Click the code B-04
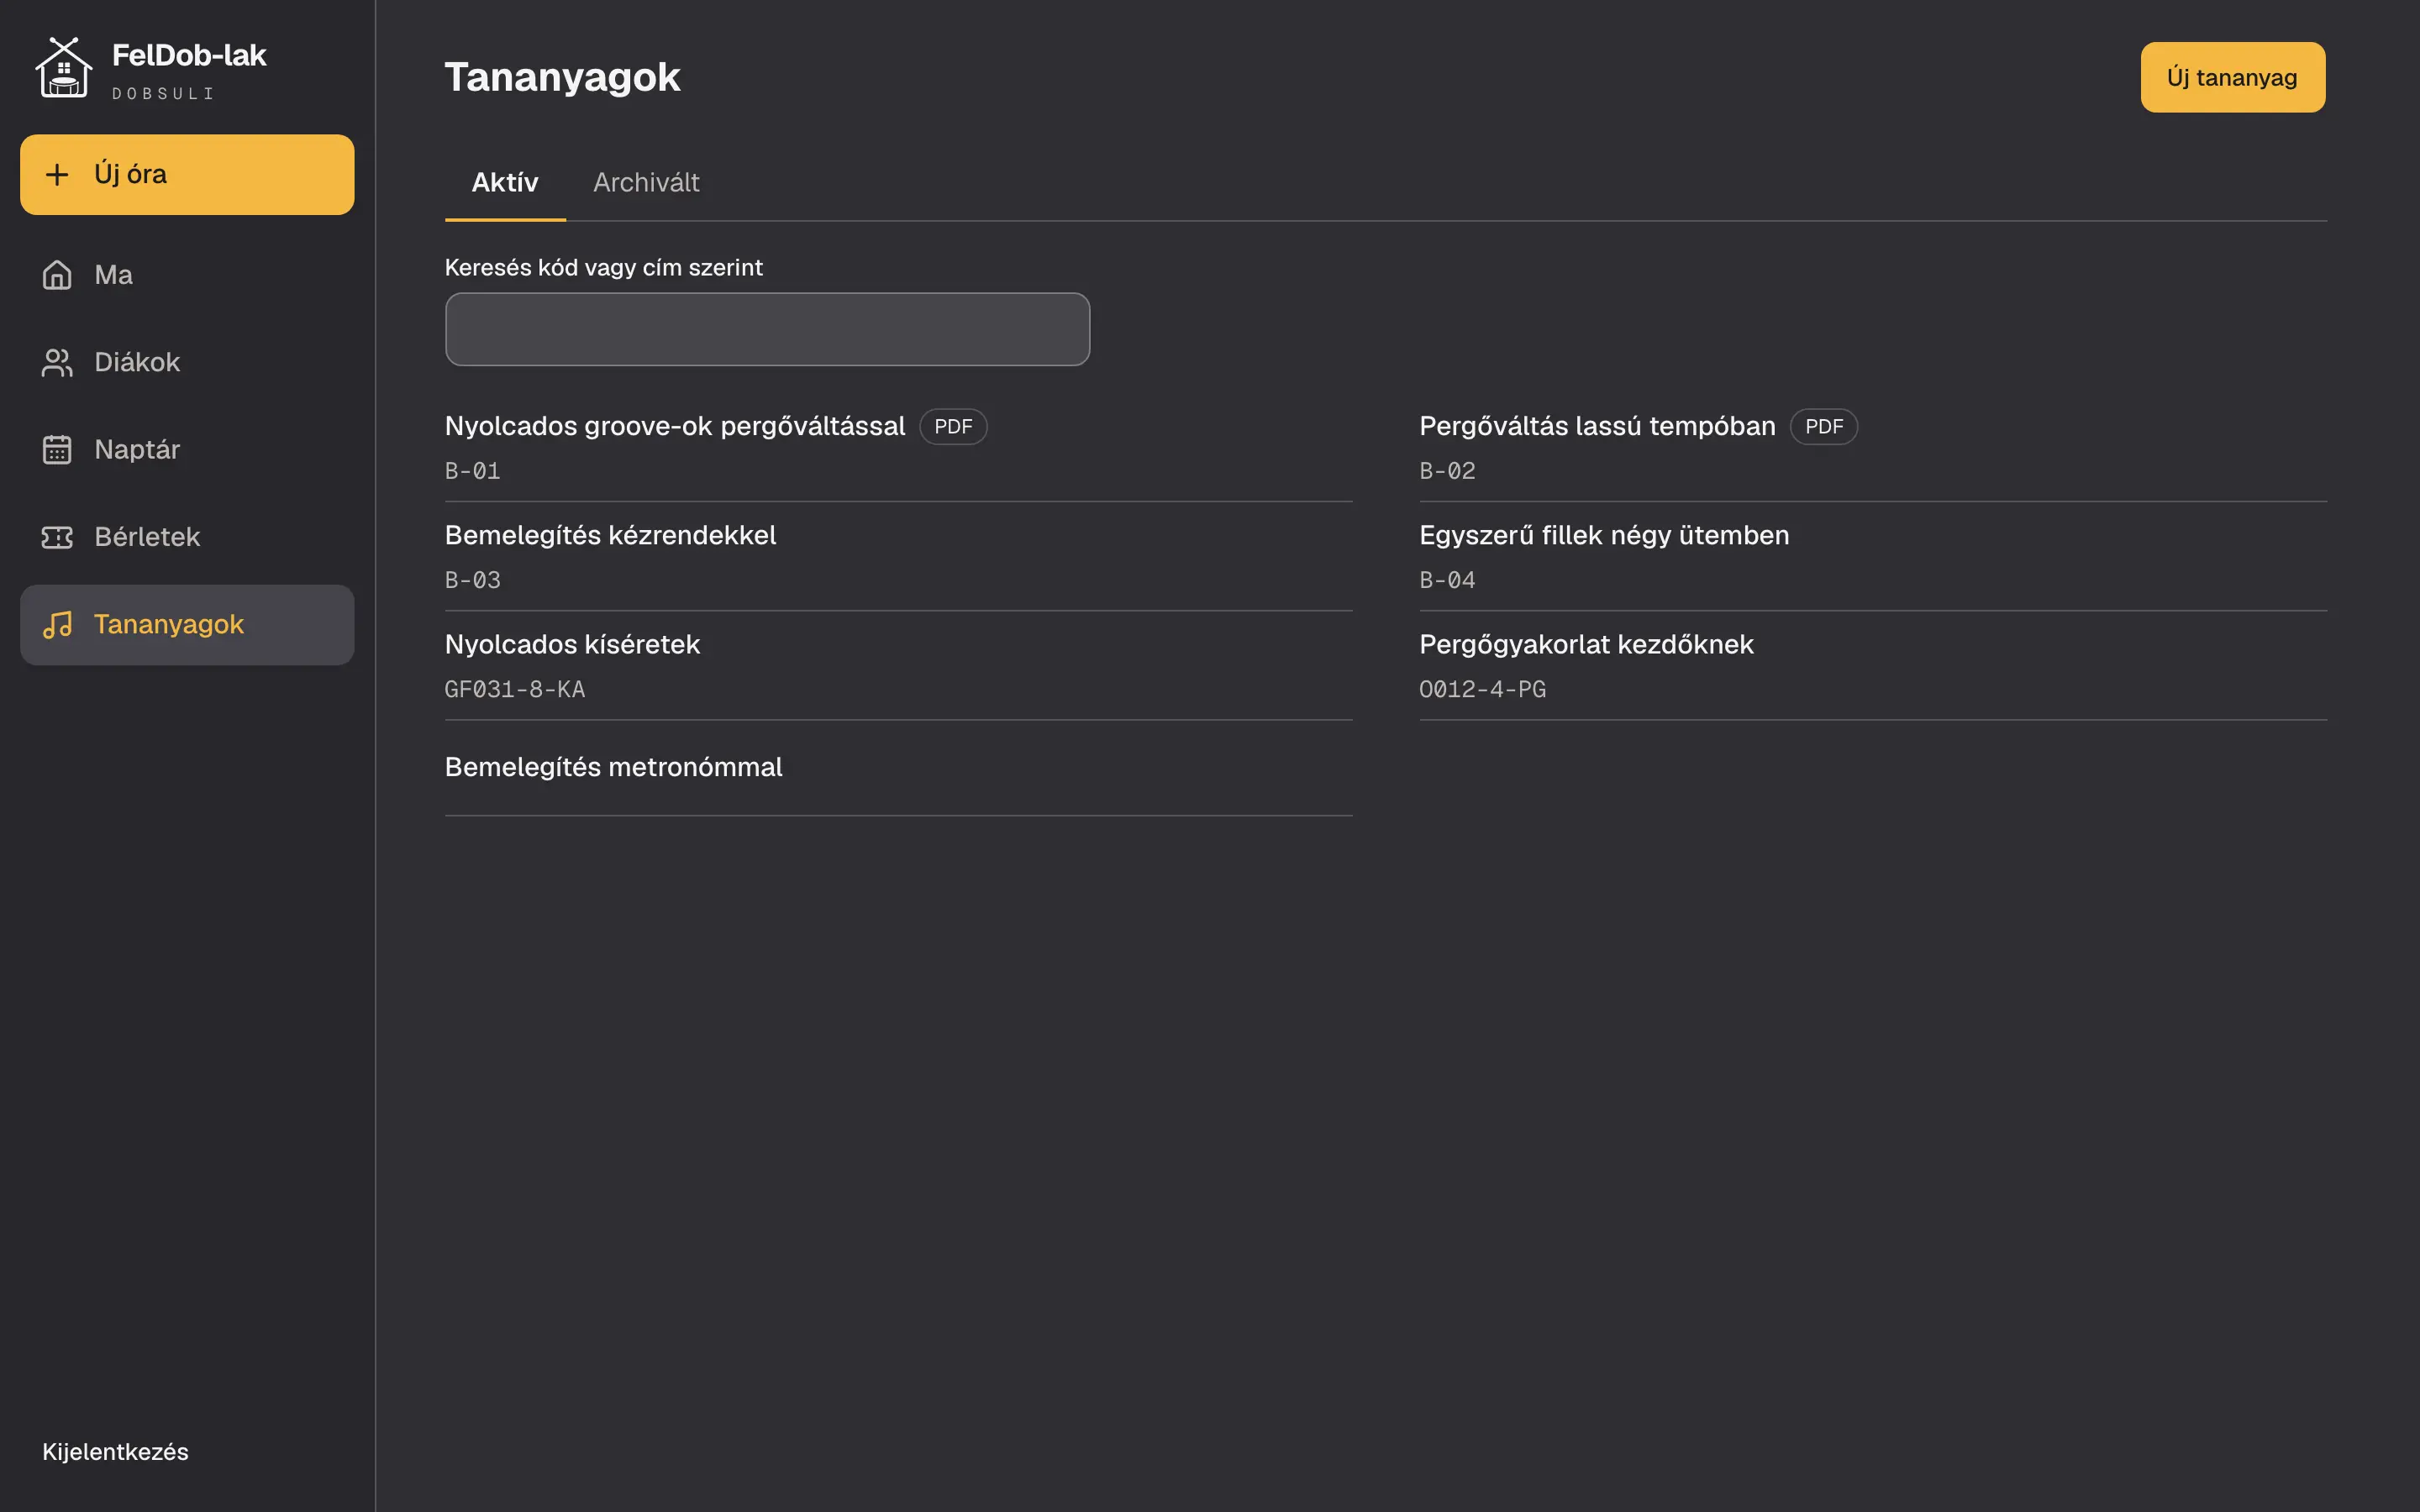2420x1512 pixels. [1447, 580]
